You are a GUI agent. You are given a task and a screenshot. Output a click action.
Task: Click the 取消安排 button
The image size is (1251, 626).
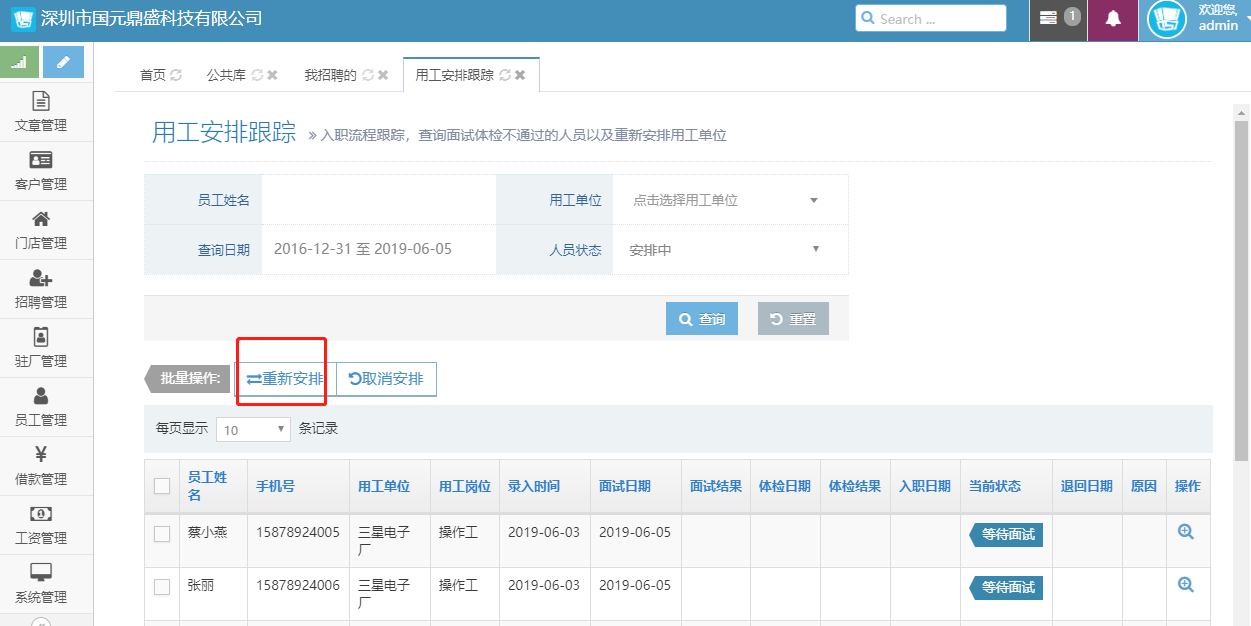pyautogui.click(x=386, y=379)
